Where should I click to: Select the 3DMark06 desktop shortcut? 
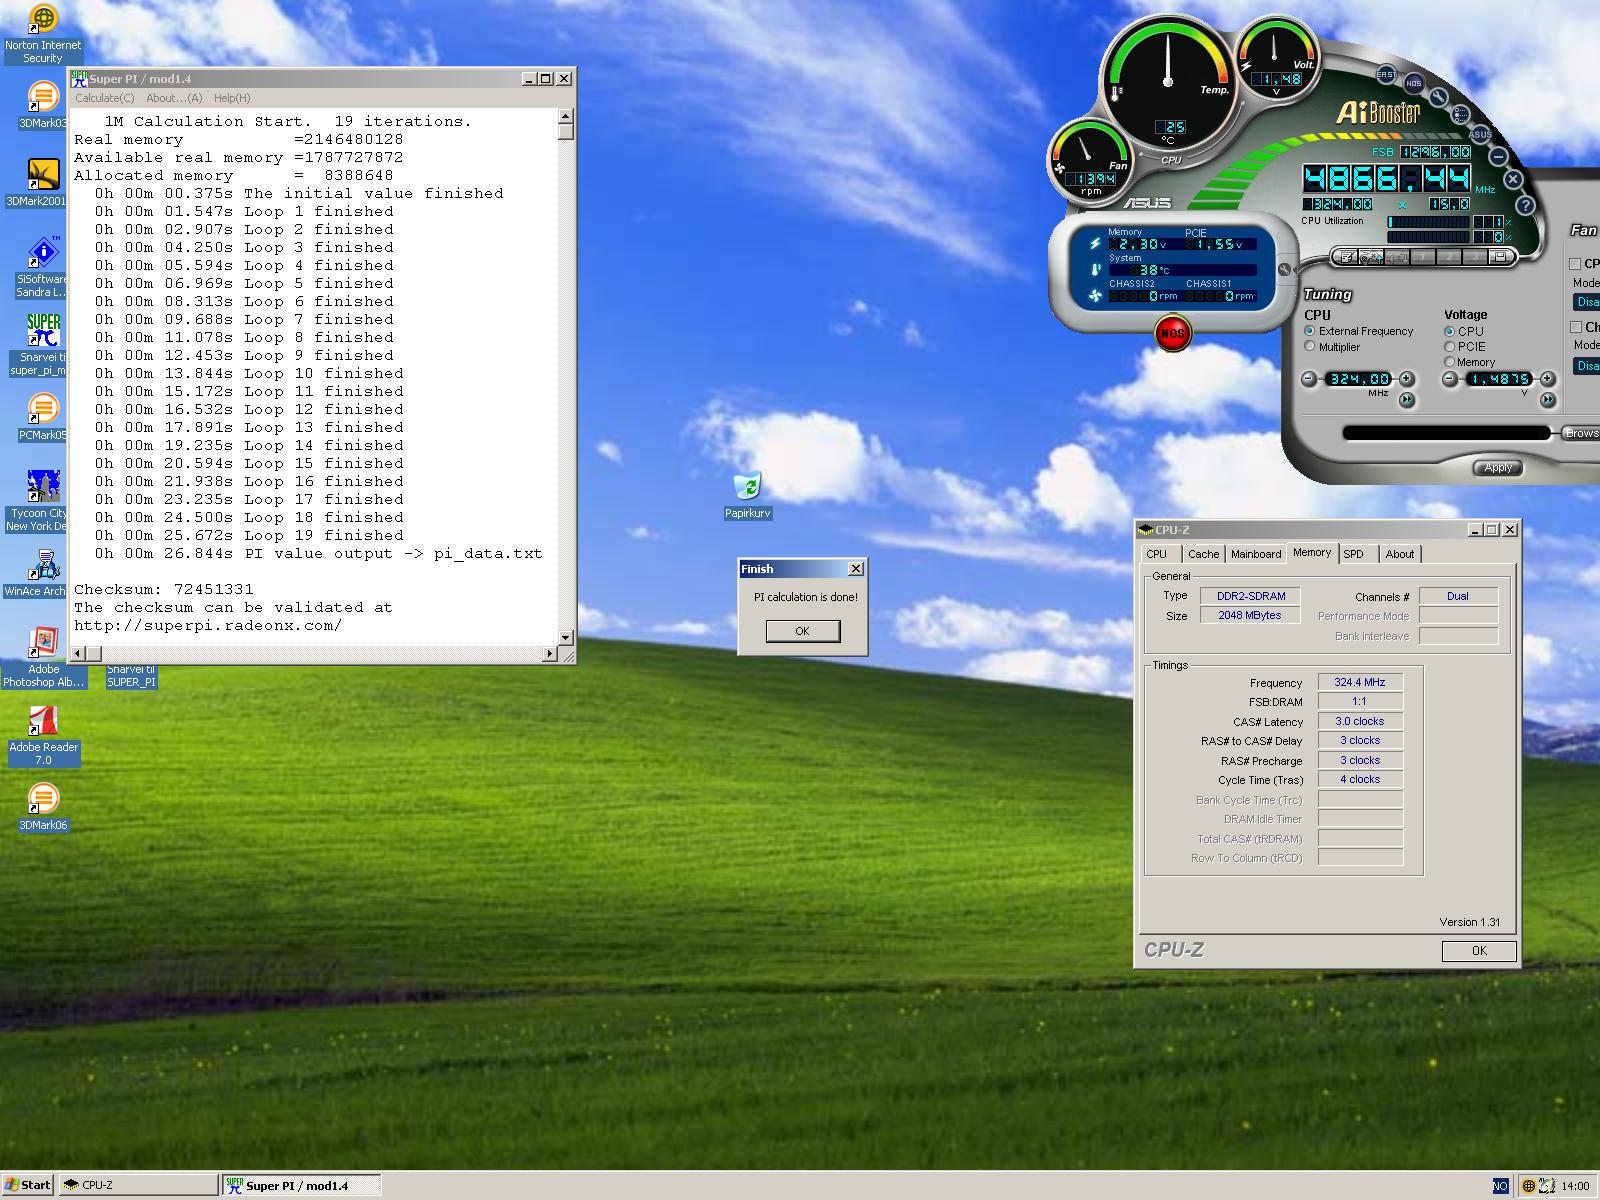point(43,807)
